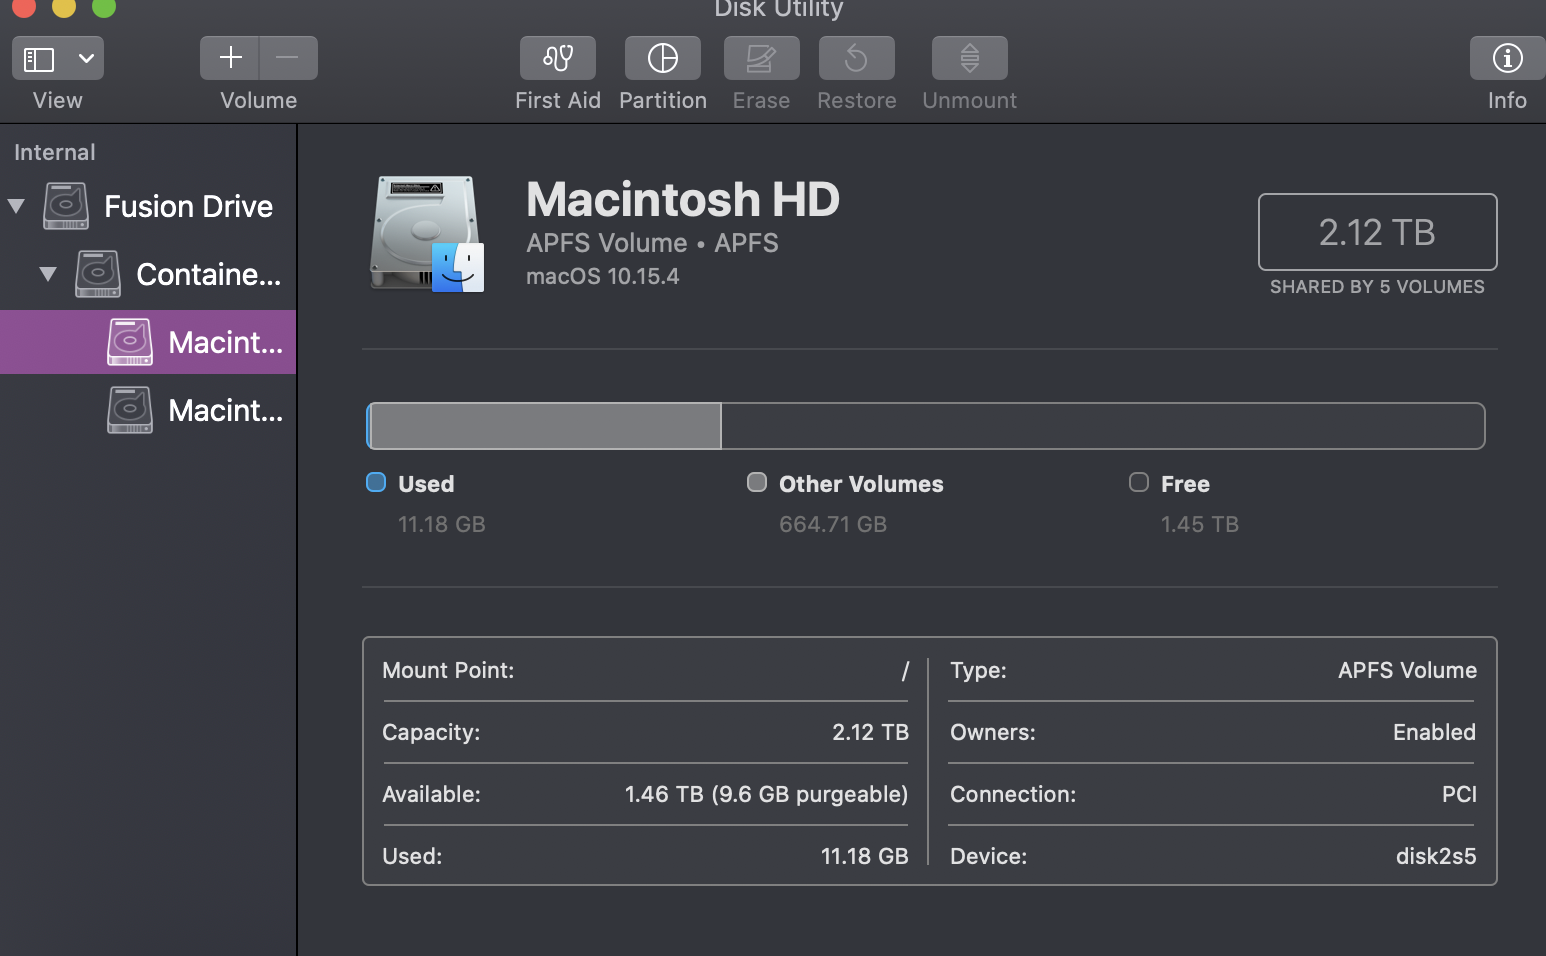Click the Free space color swatch
The width and height of the screenshot is (1546, 956).
(1139, 483)
